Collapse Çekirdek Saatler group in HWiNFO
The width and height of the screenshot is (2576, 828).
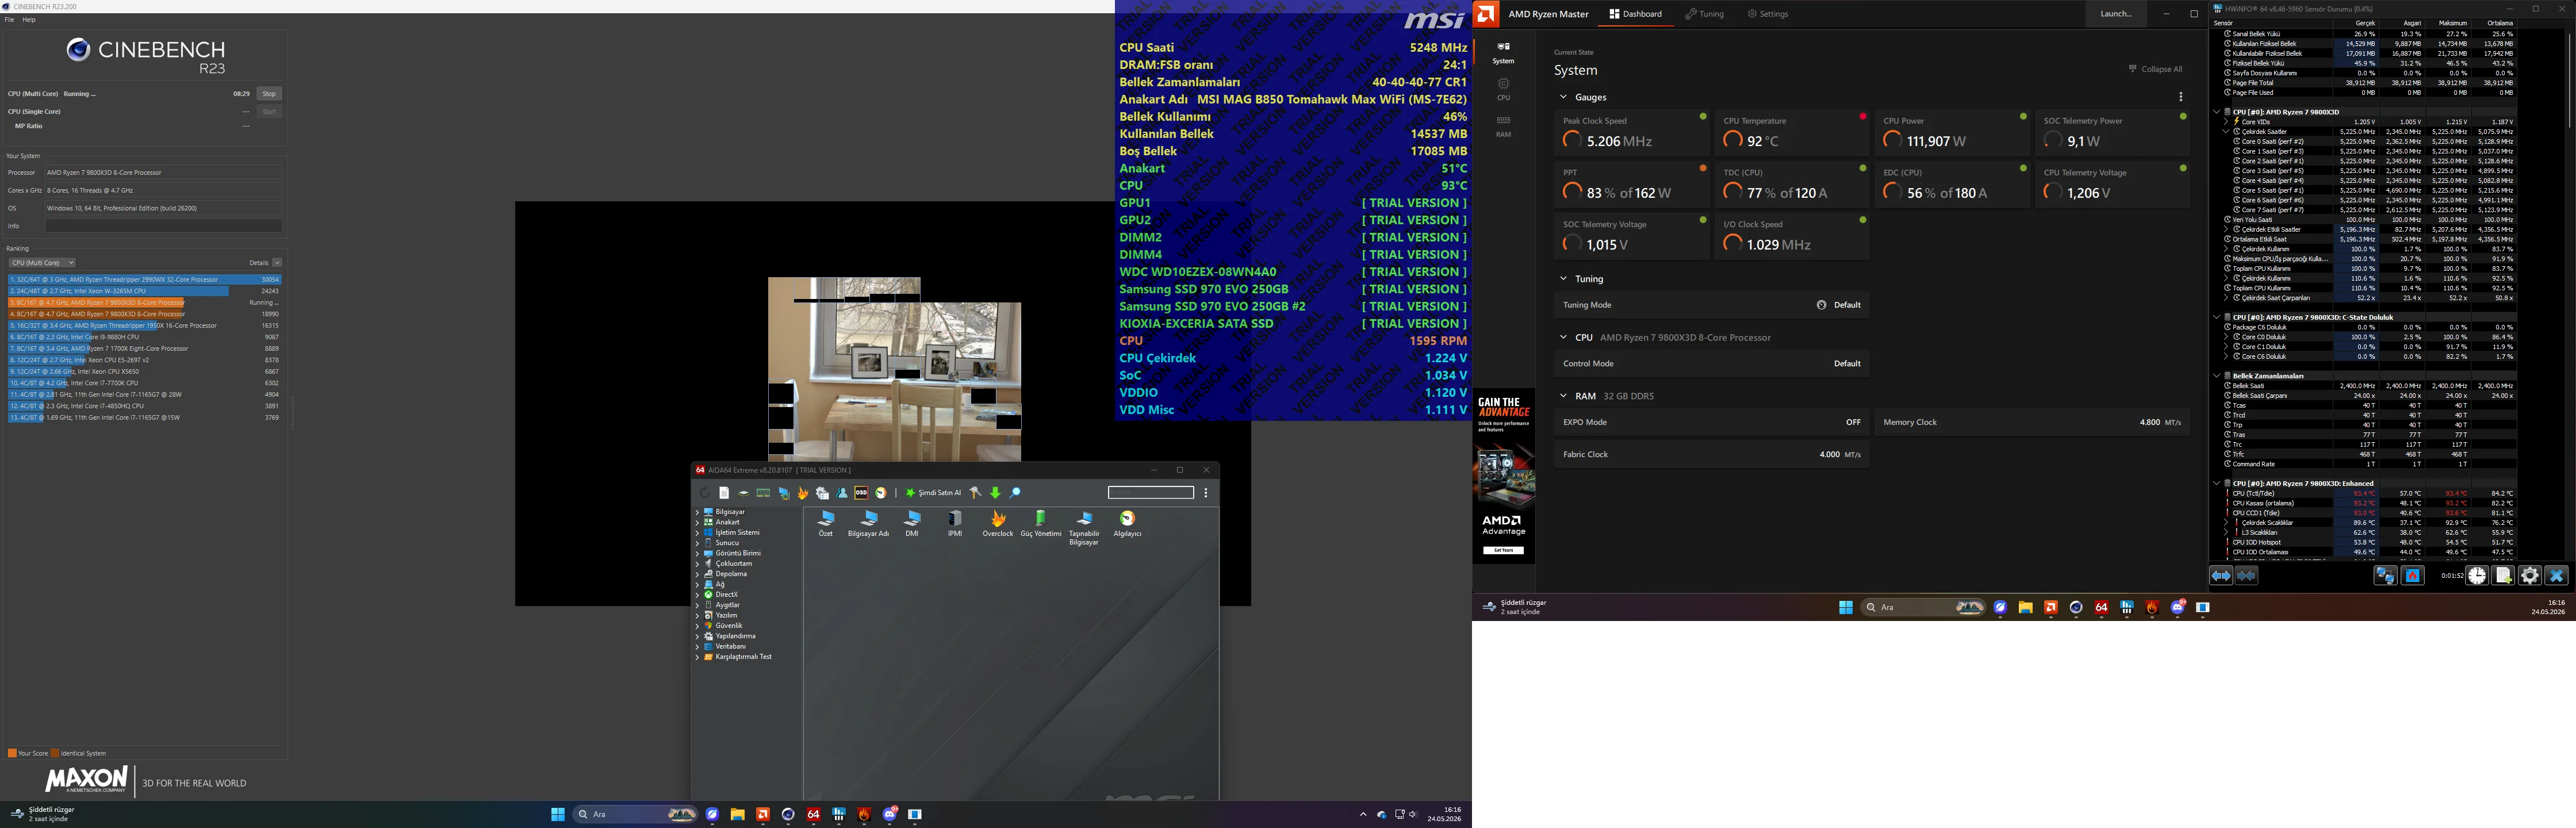click(x=2226, y=132)
